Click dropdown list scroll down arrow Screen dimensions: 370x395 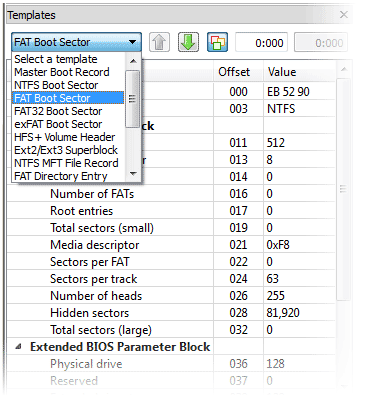(x=133, y=174)
